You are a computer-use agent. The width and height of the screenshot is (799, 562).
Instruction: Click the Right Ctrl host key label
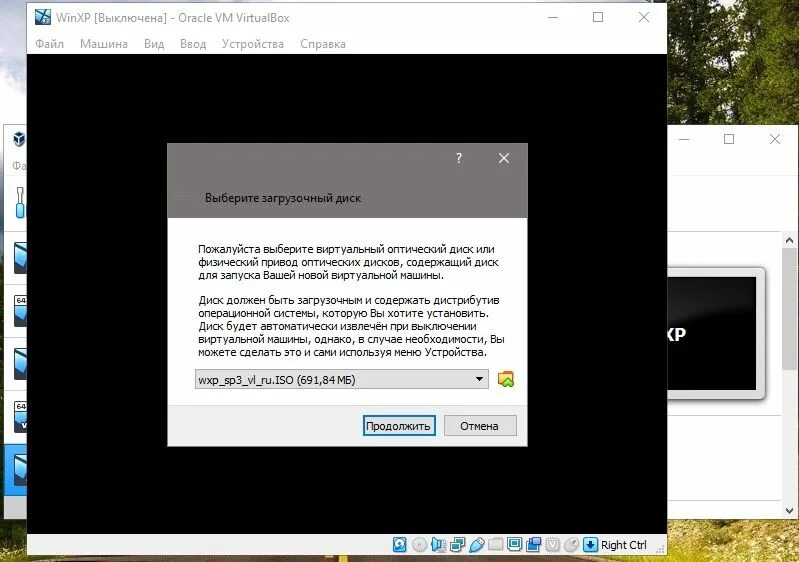click(624, 545)
